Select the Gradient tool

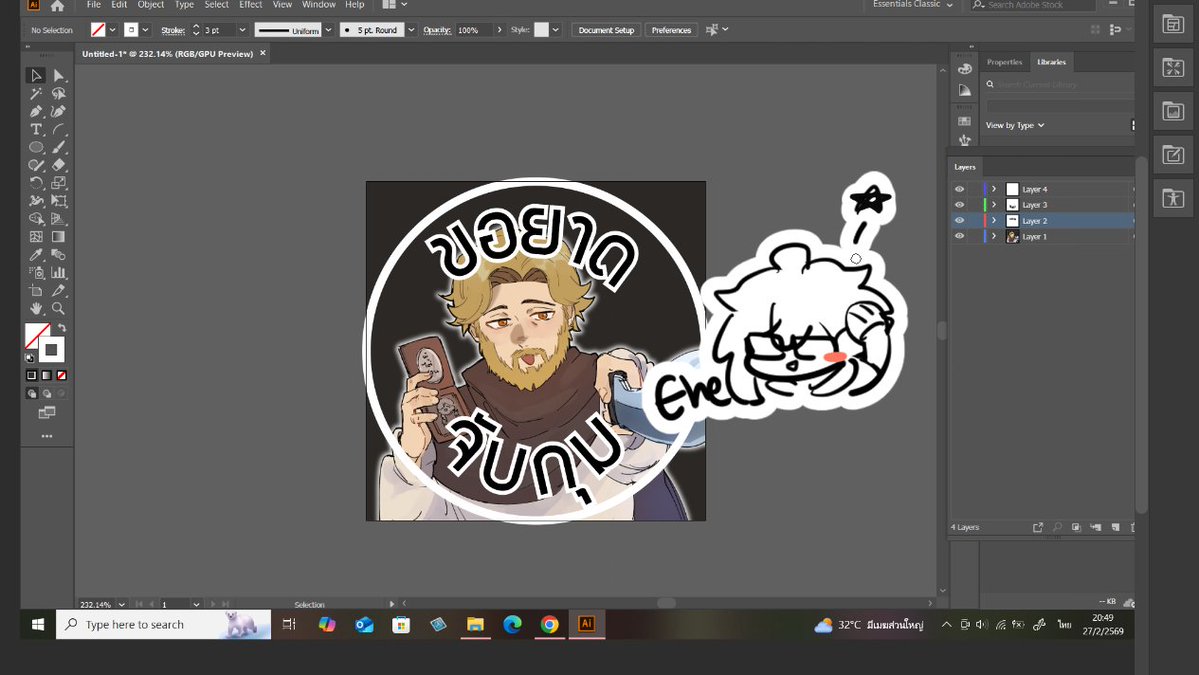[x=59, y=237]
